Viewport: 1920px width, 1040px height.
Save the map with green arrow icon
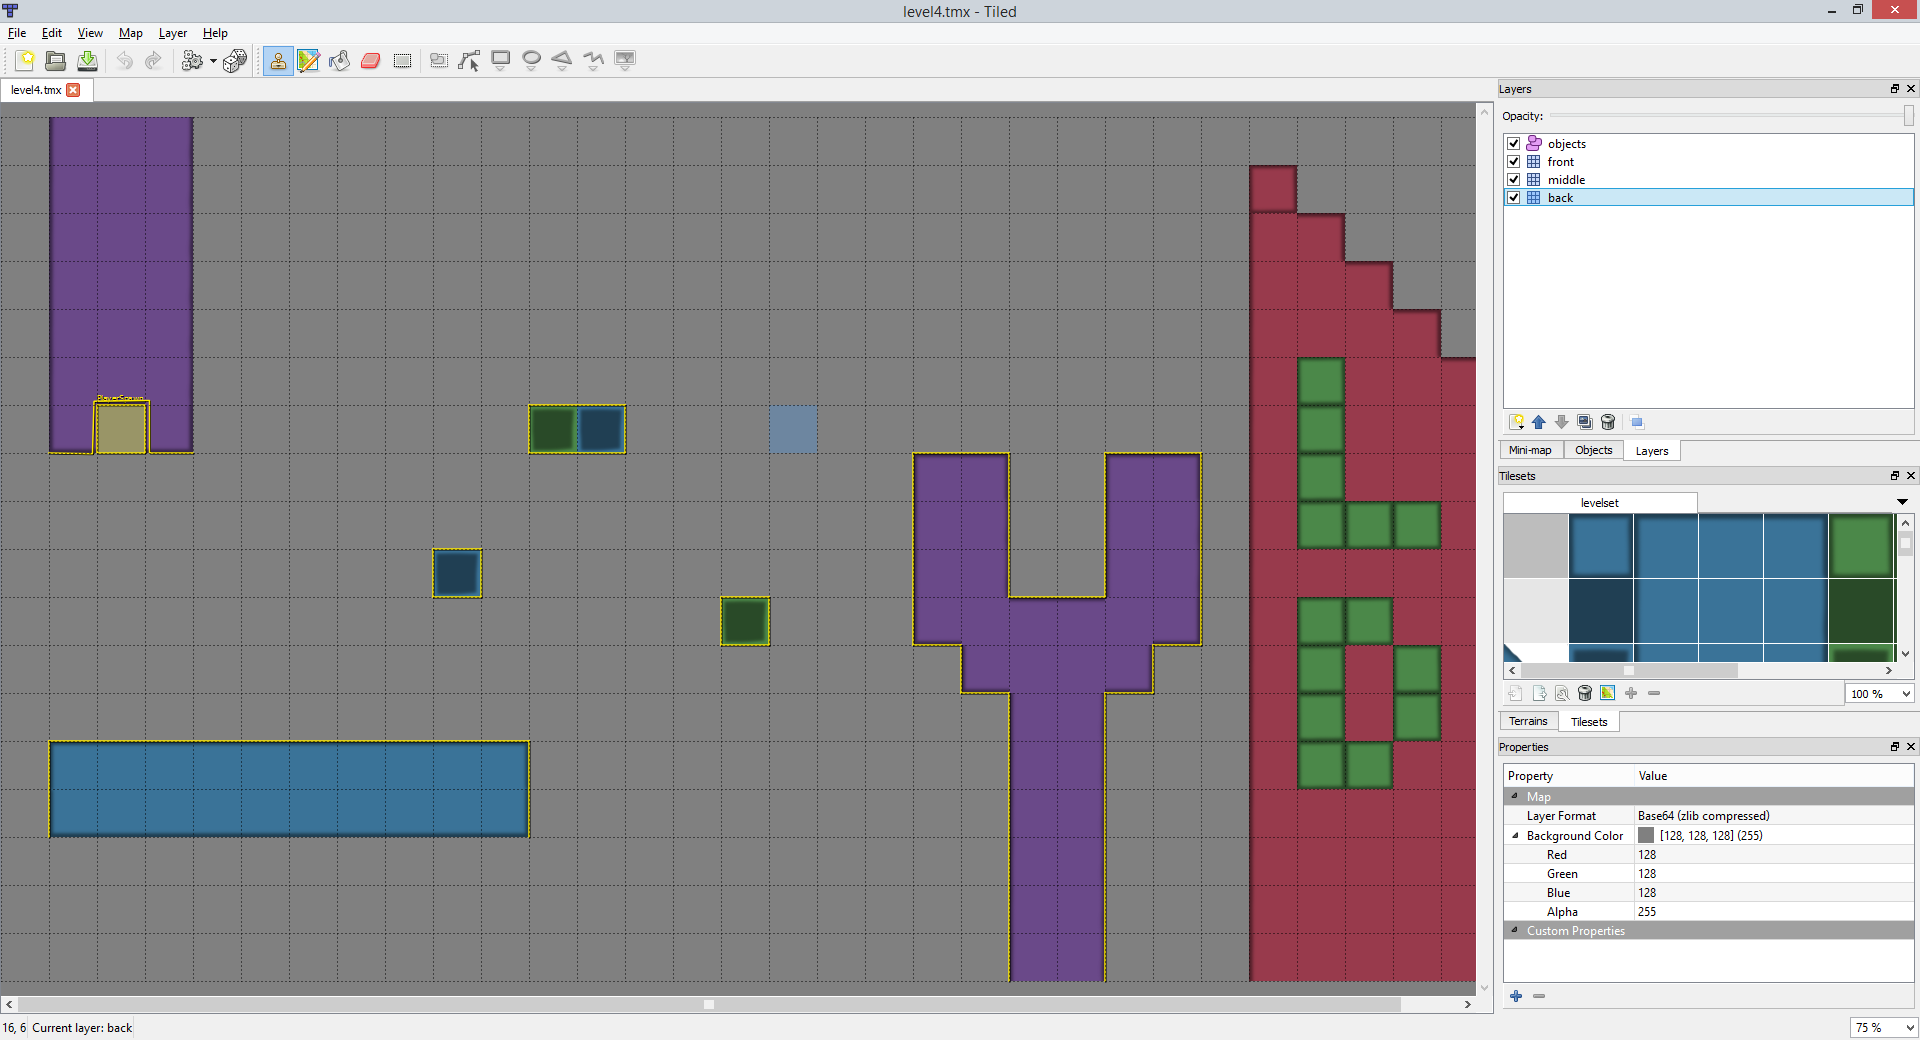click(x=88, y=61)
